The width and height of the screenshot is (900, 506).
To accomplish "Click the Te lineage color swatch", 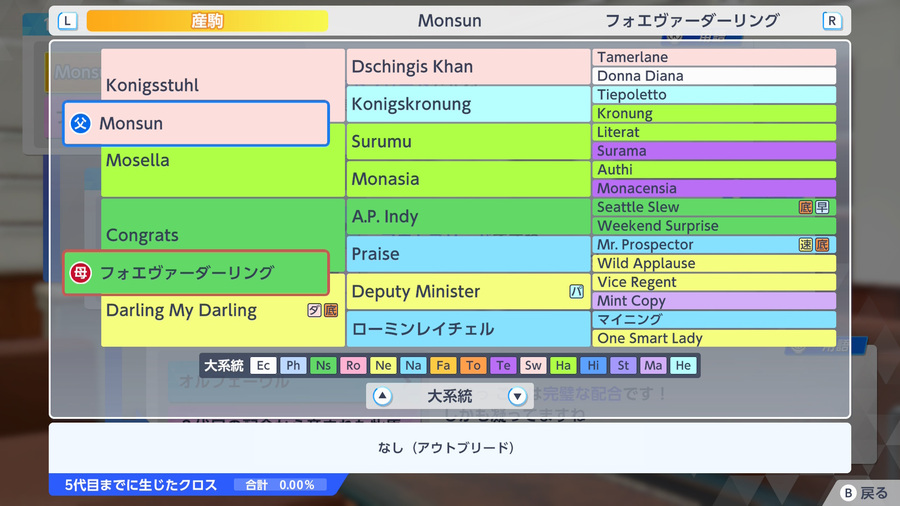I will coord(503,365).
